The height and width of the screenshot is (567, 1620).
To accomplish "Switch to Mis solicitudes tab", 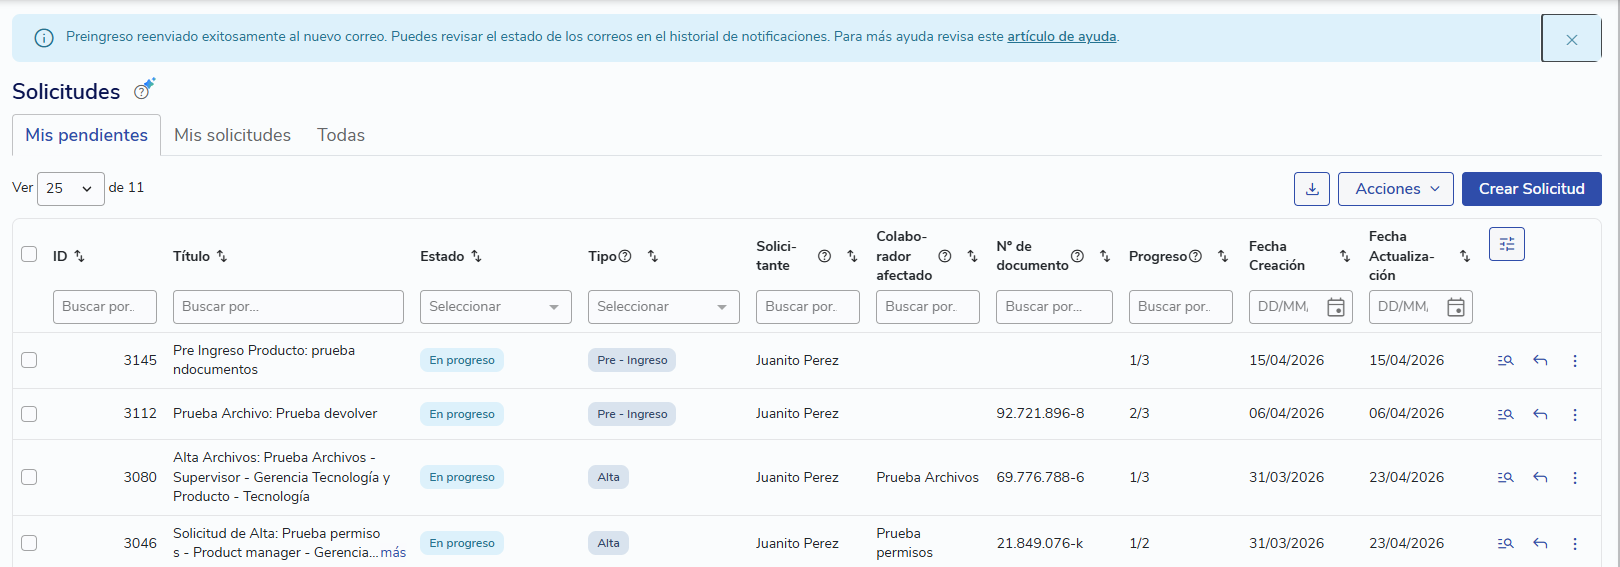I will coord(232,135).
